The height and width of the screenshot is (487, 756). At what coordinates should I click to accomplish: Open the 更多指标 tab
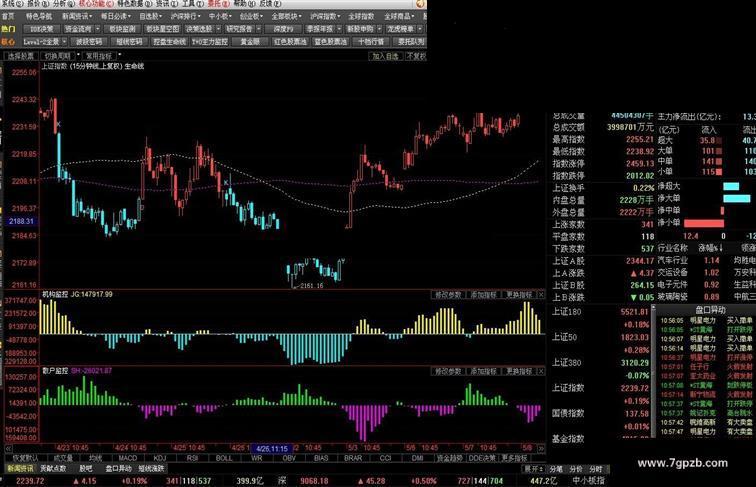pos(514,458)
